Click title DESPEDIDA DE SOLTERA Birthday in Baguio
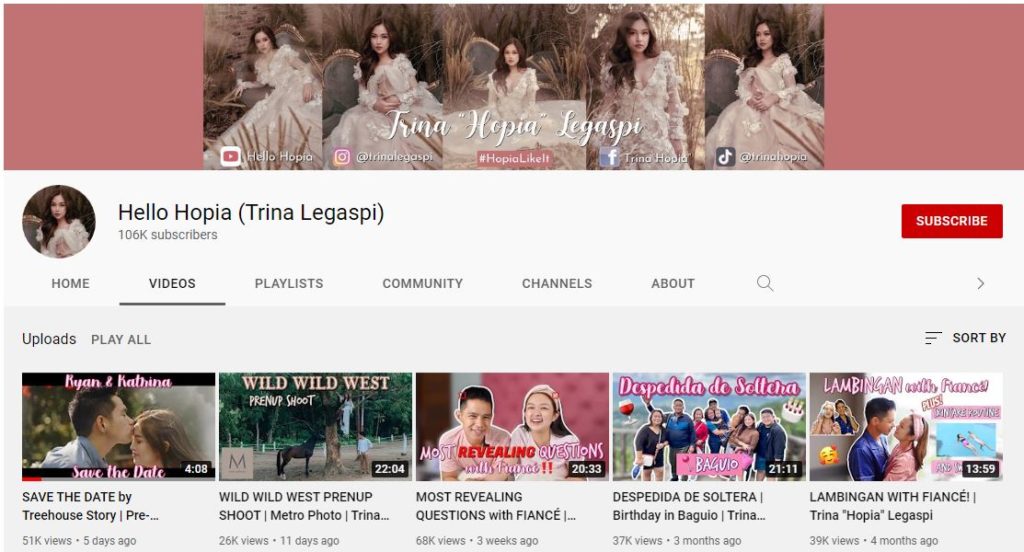This screenshot has width=1024, height=552. coord(689,506)
